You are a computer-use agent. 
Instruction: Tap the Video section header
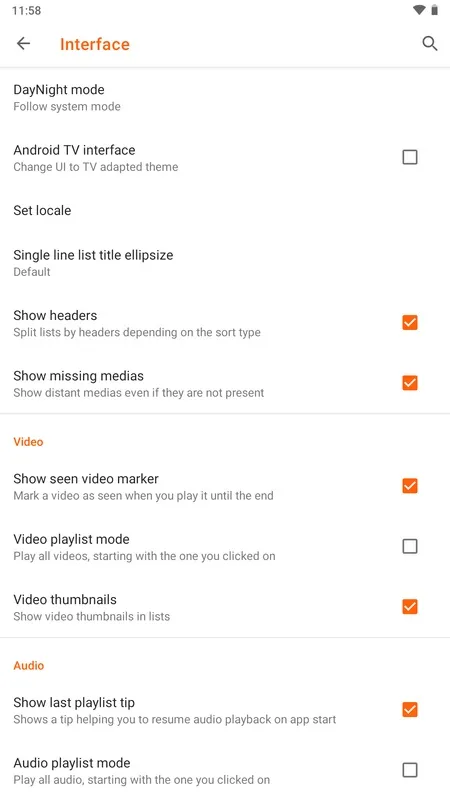pos(28,442)
